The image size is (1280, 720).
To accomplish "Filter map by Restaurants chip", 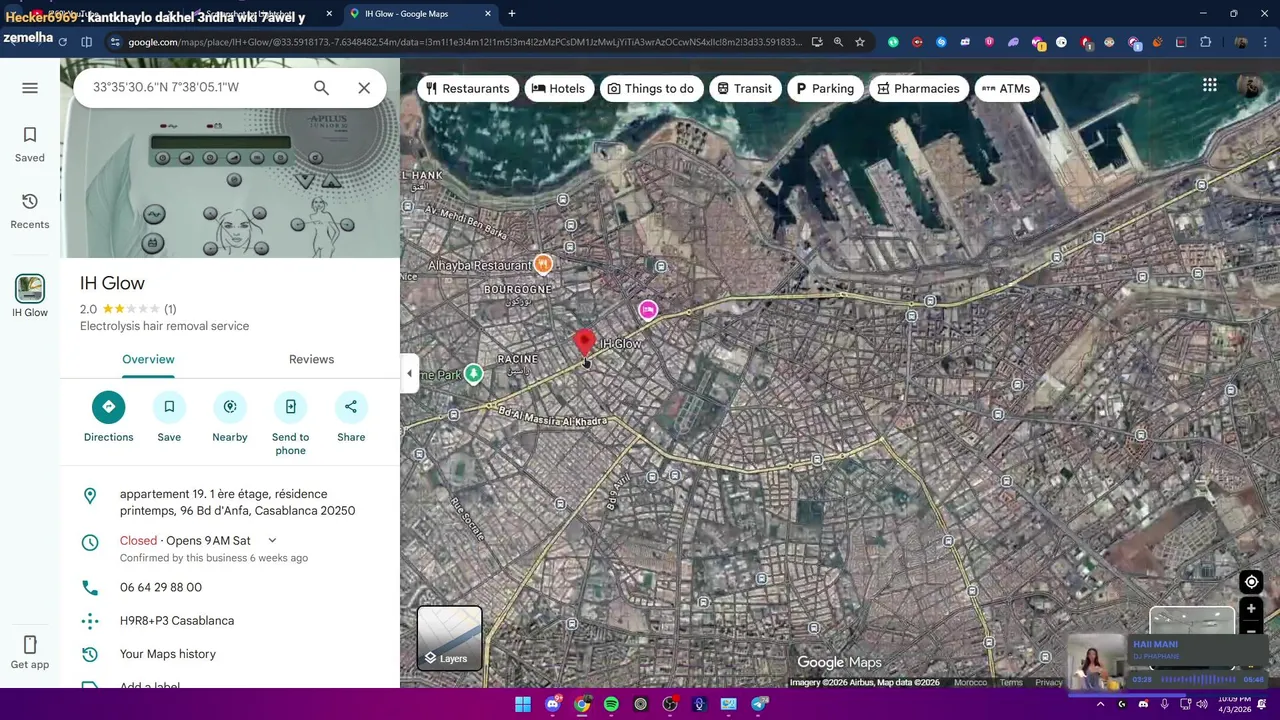I will point(467,88).
